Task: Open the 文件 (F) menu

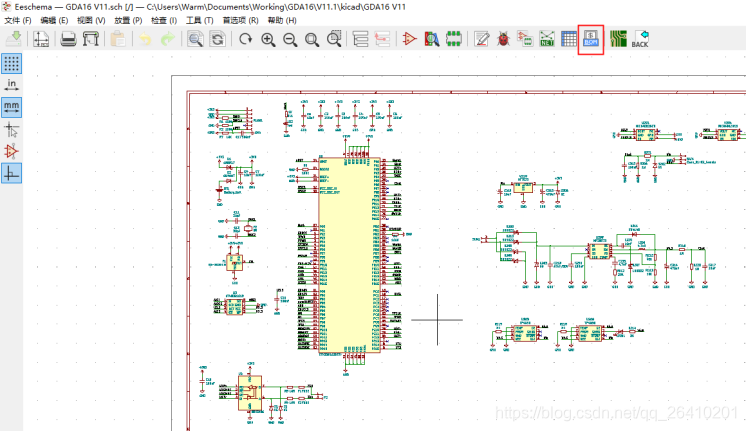Action: 18,20
